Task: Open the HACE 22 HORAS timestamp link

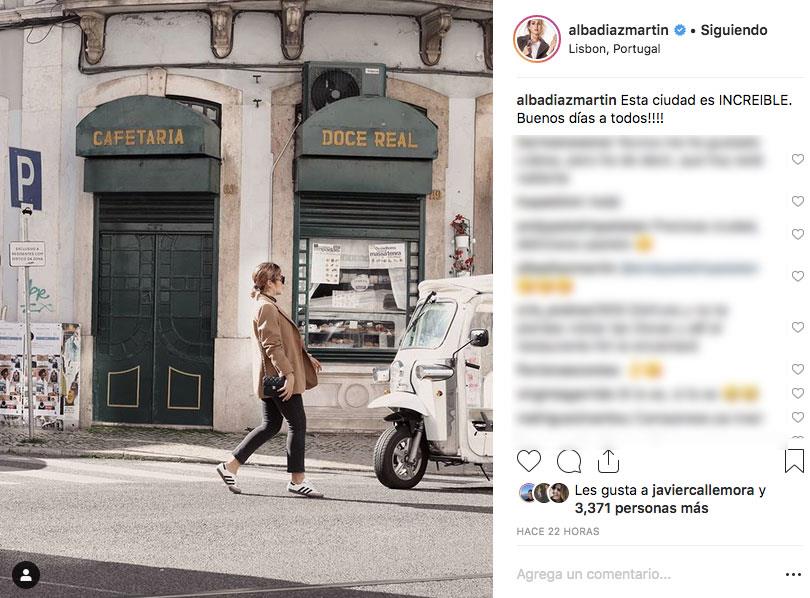Action: 558,531
